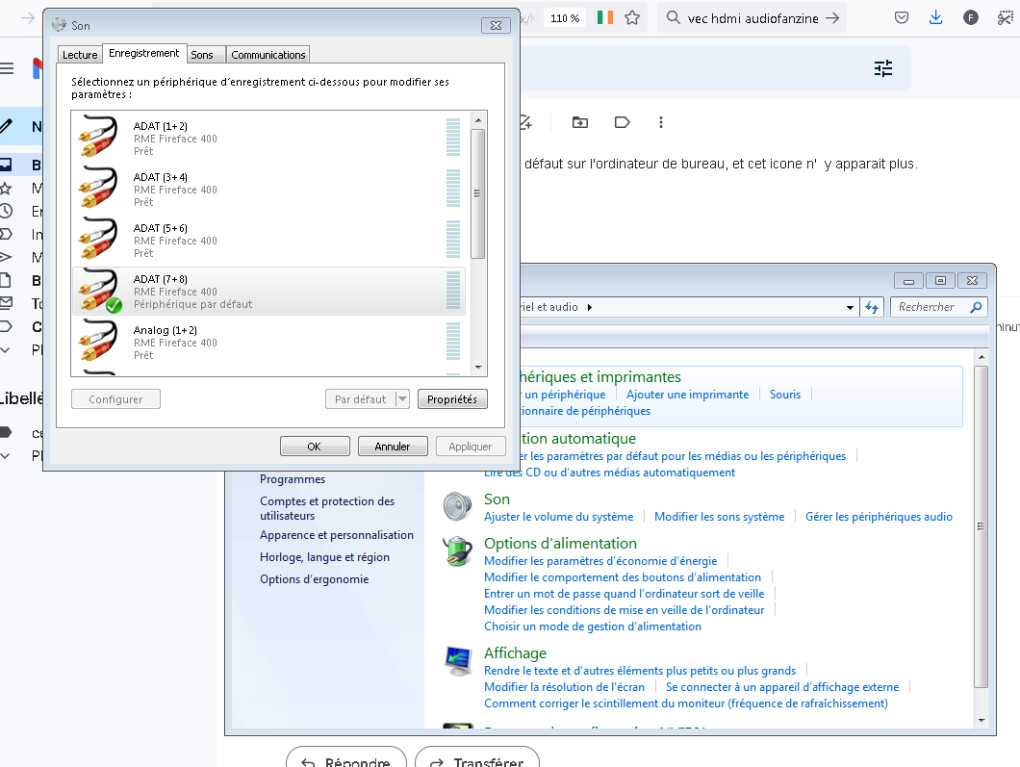Open 'Apparence et personnalisation' sidebar link
The width and height of the screenshot is (1020, 767).
[336, 535]
